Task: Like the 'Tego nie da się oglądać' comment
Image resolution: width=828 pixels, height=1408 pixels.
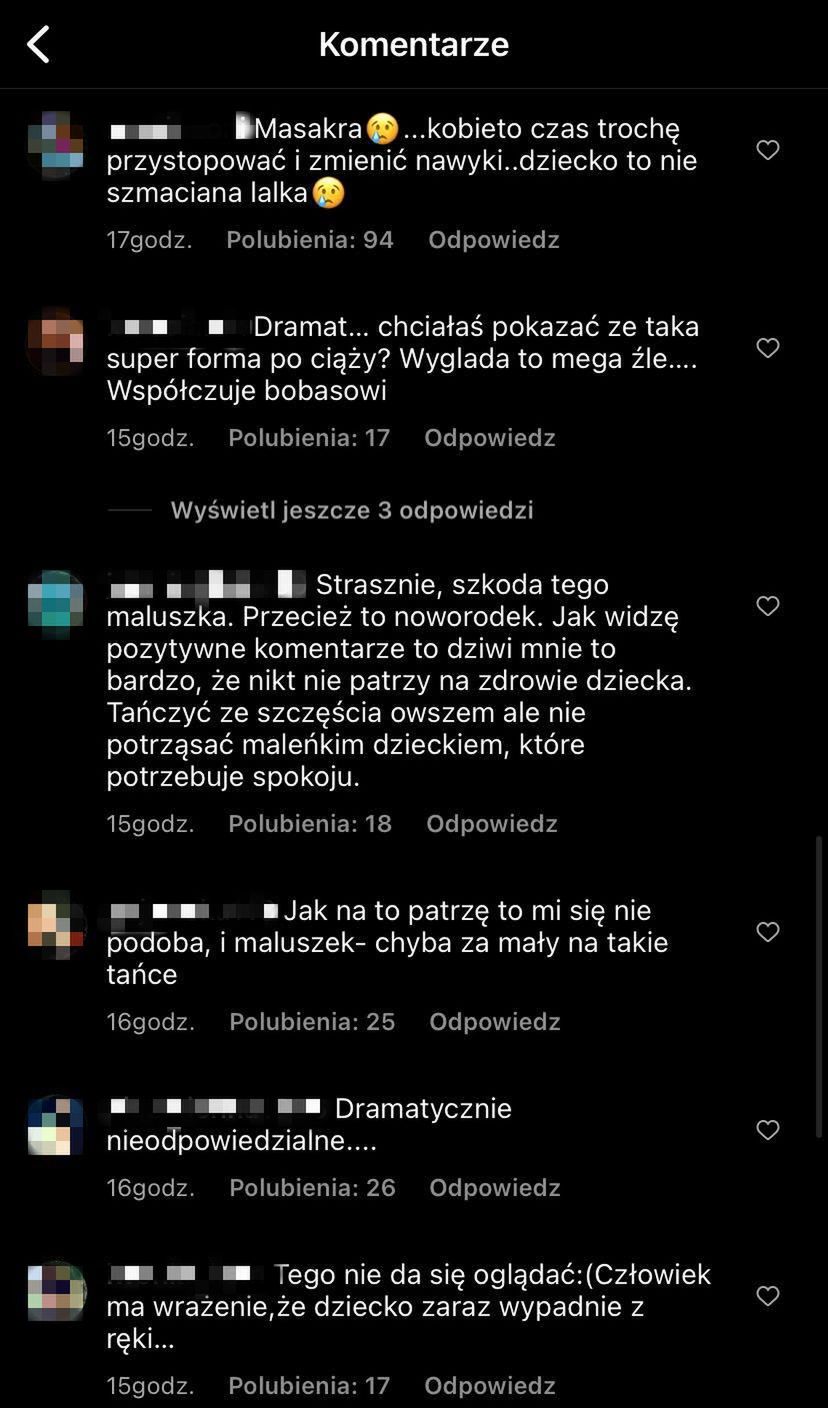Action: point(768,1296)
